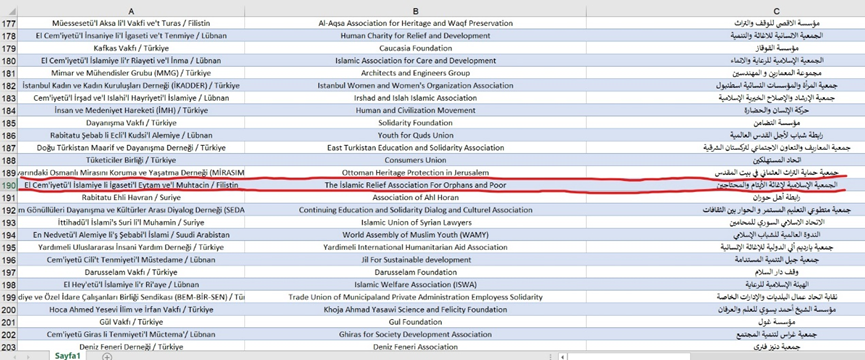Select 'Youth for Quds Union' cell

[415, 135]
